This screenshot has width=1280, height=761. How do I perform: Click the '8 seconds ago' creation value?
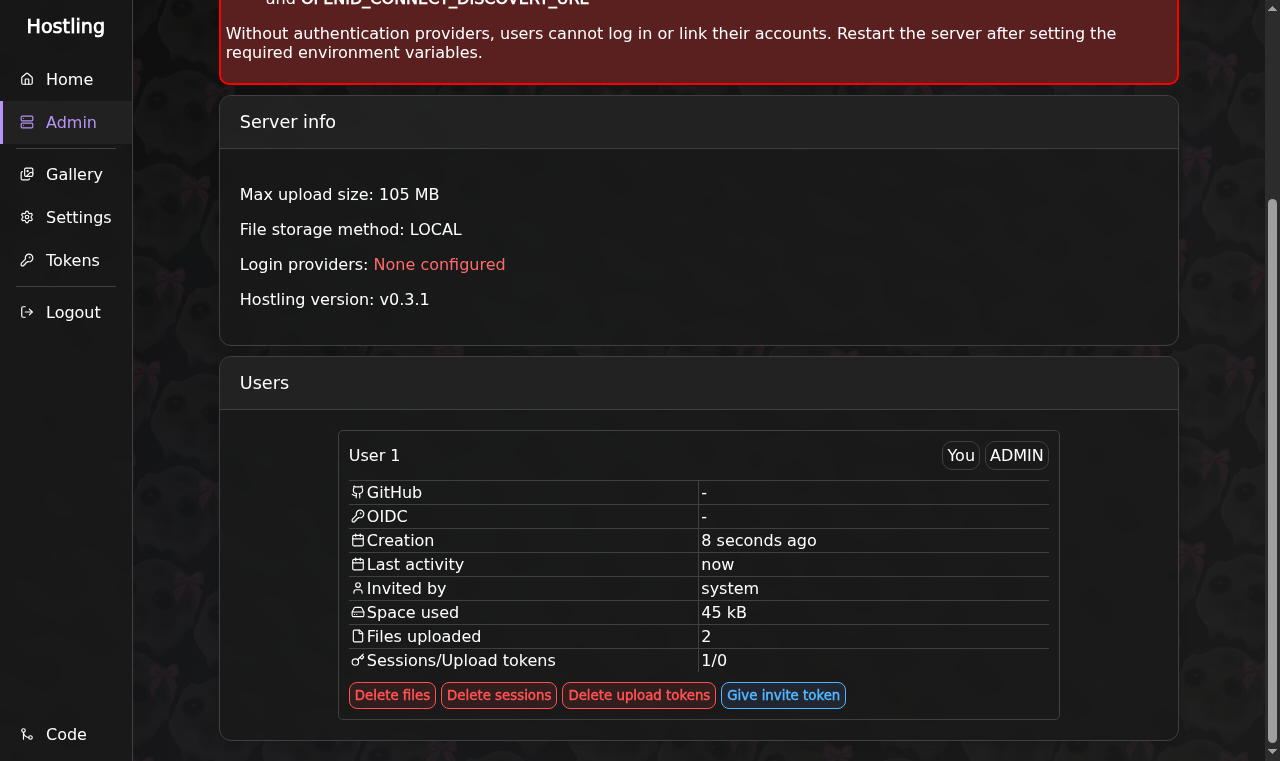(x=759, y=540)
